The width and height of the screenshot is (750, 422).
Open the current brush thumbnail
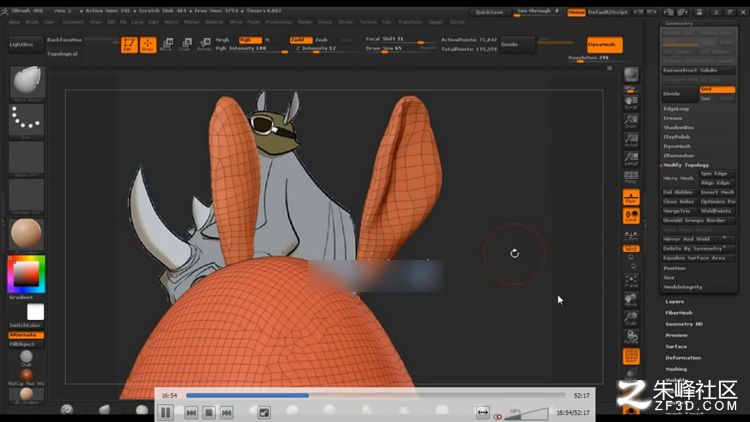[27, 82]
